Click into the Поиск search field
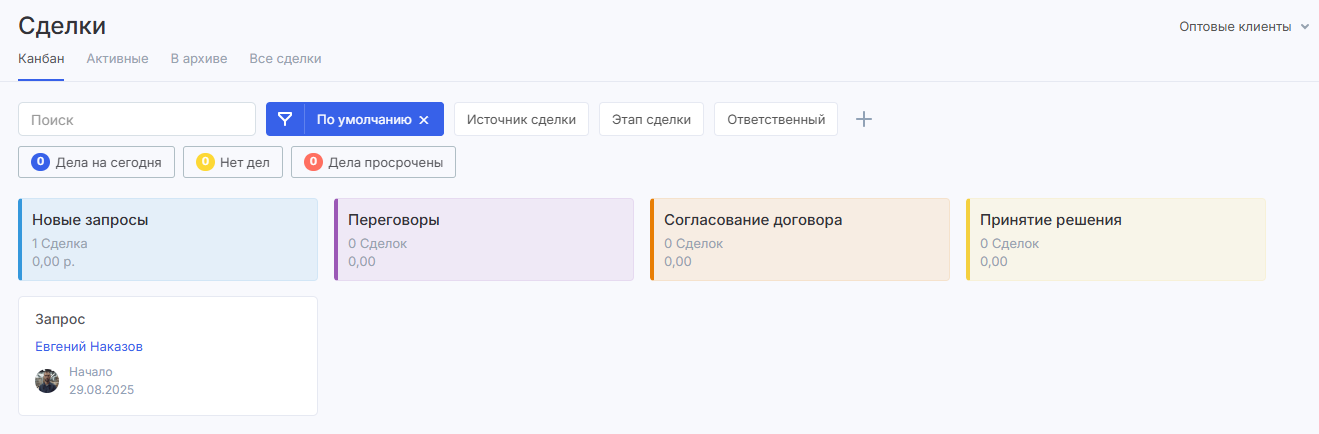 137,119
